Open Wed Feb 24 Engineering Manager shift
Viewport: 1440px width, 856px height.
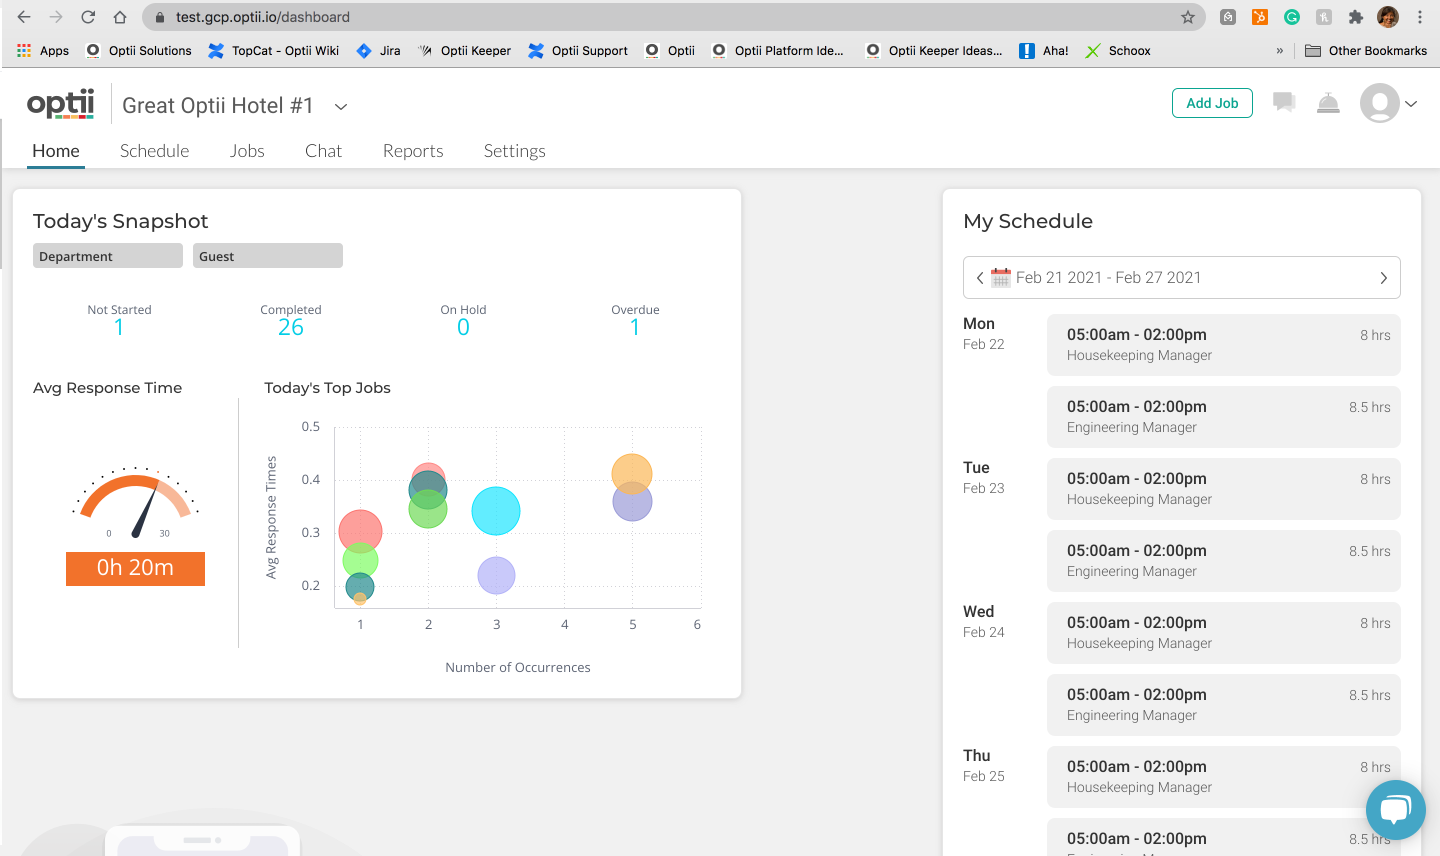(x=1224, y=705)
